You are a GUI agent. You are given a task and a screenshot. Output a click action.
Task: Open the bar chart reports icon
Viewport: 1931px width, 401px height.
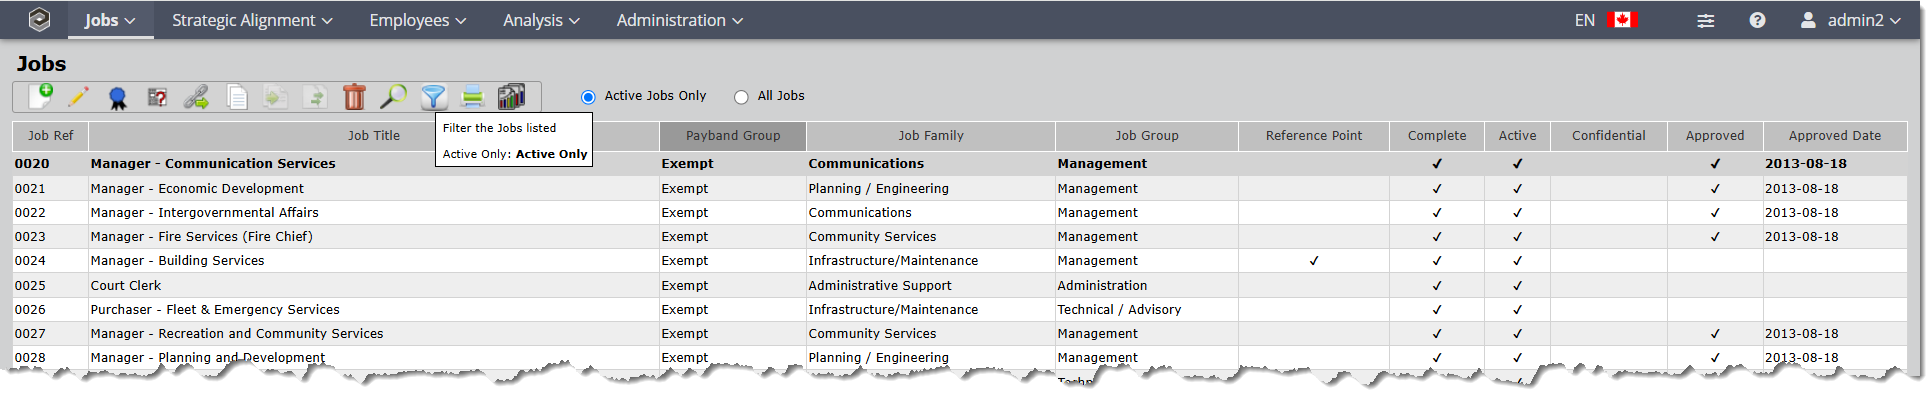tap(511, 97)
